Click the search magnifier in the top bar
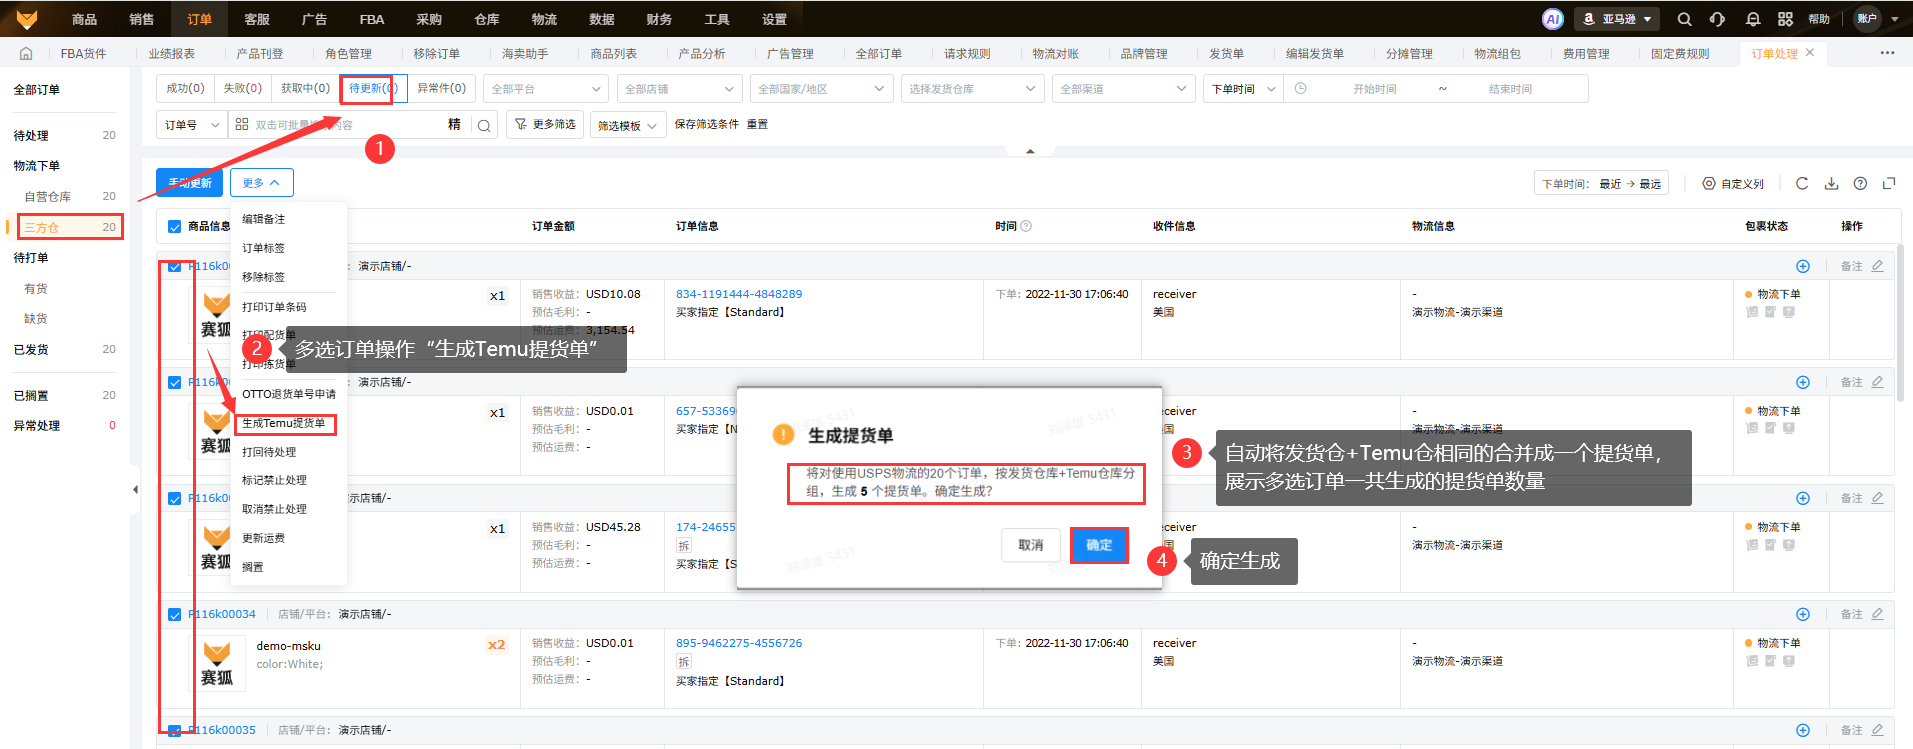 pos(1685,19)
